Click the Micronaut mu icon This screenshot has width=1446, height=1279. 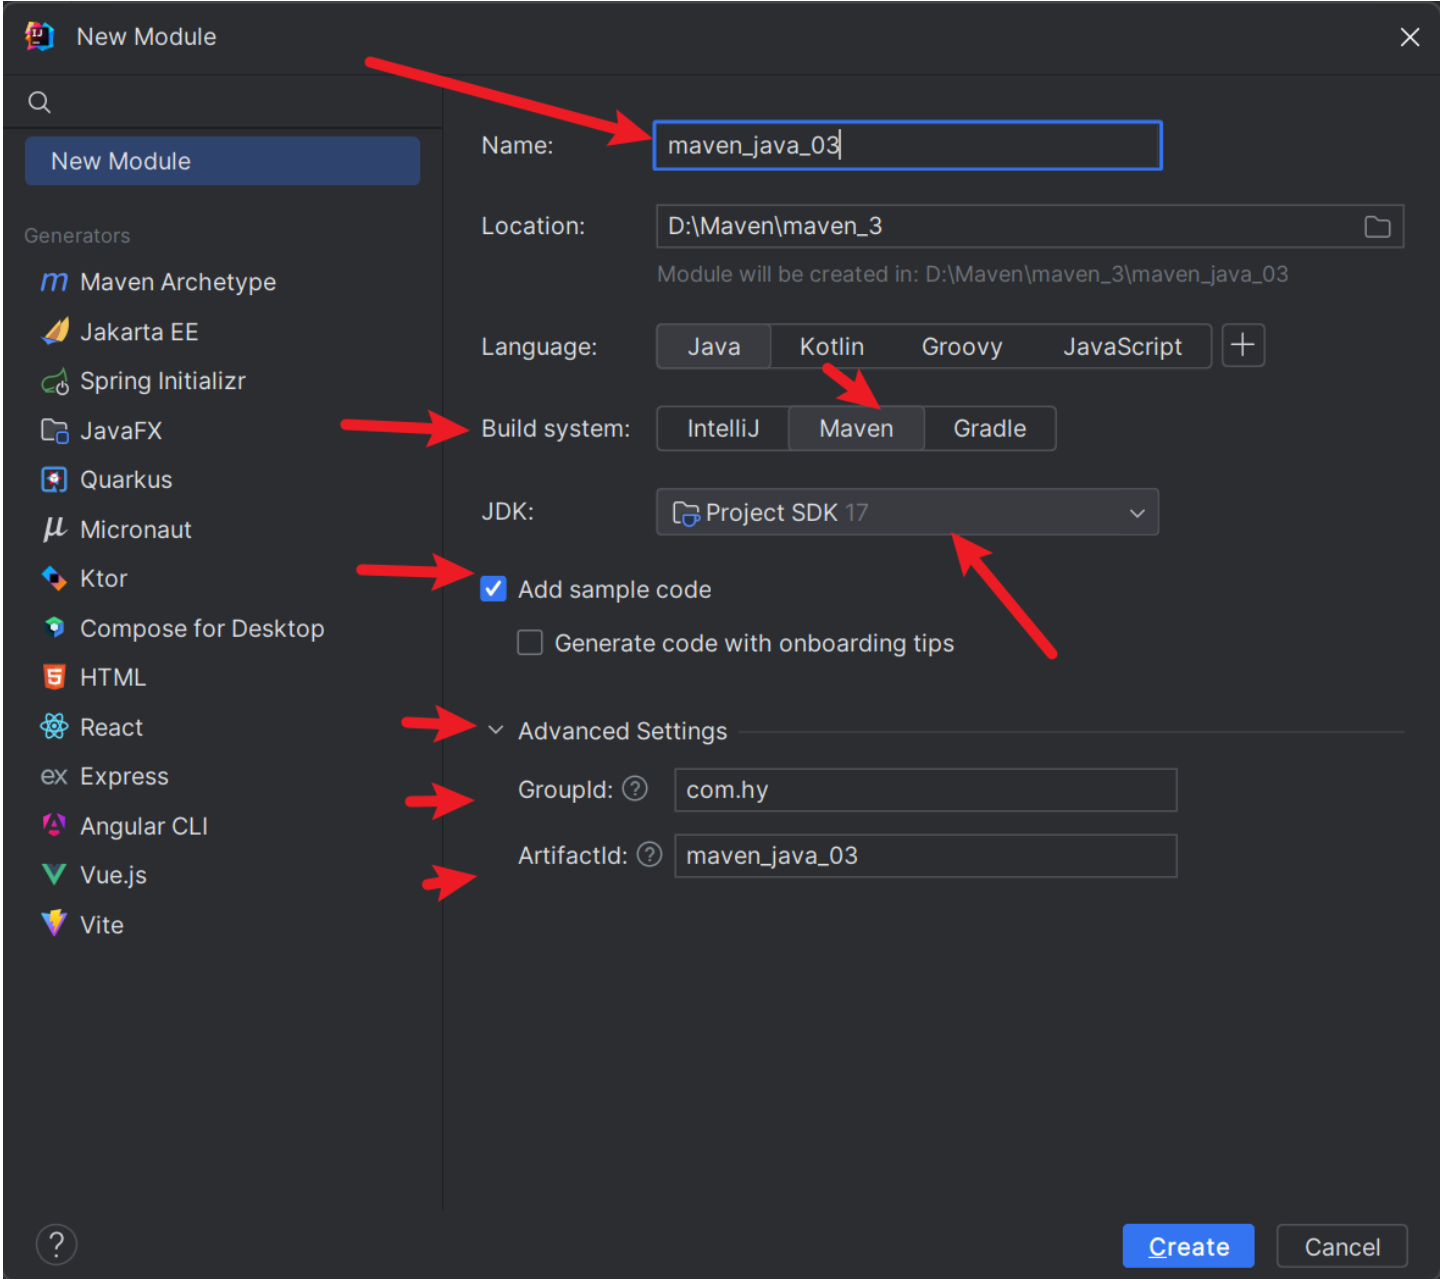(54, 529)
